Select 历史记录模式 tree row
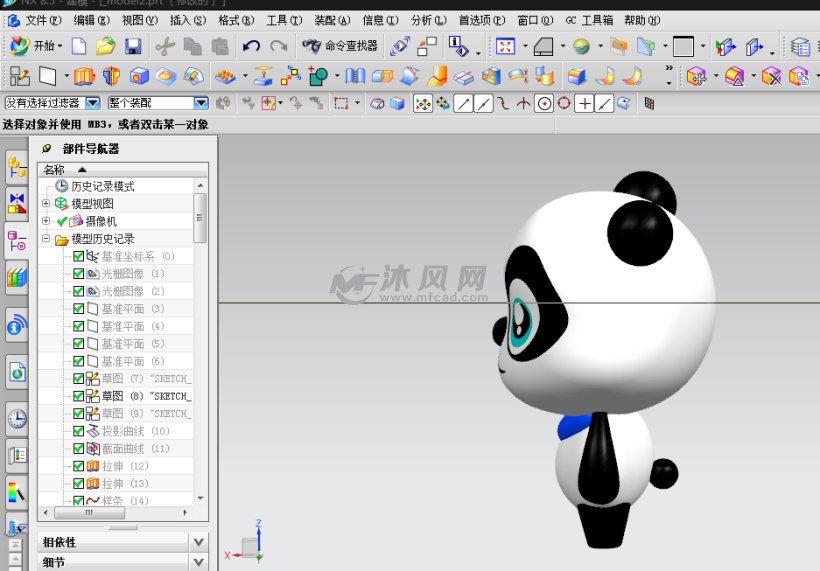Screen dimensions: 820x571 102,186
